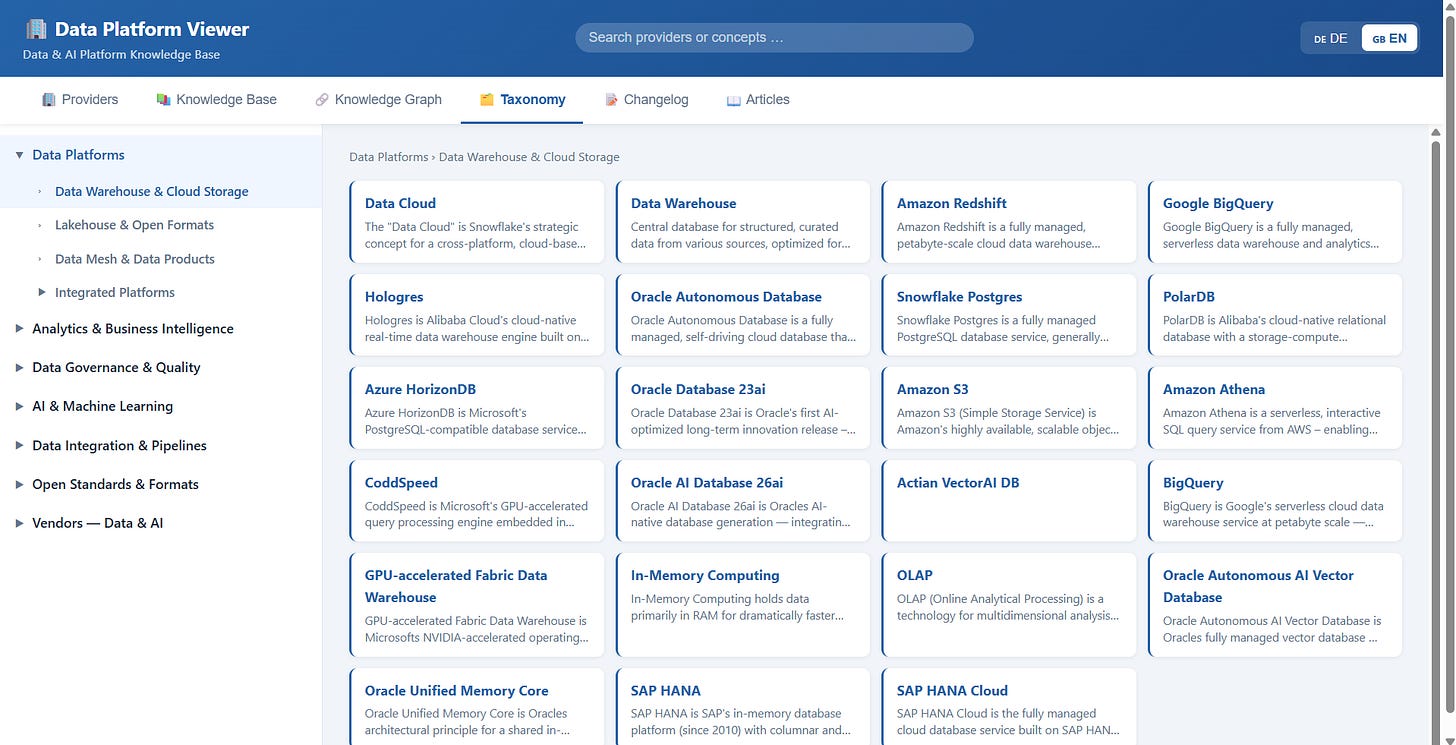Click the Providers tab icon
The width and height of the screenshot is (1456, 745).
[x=48, y=100]
